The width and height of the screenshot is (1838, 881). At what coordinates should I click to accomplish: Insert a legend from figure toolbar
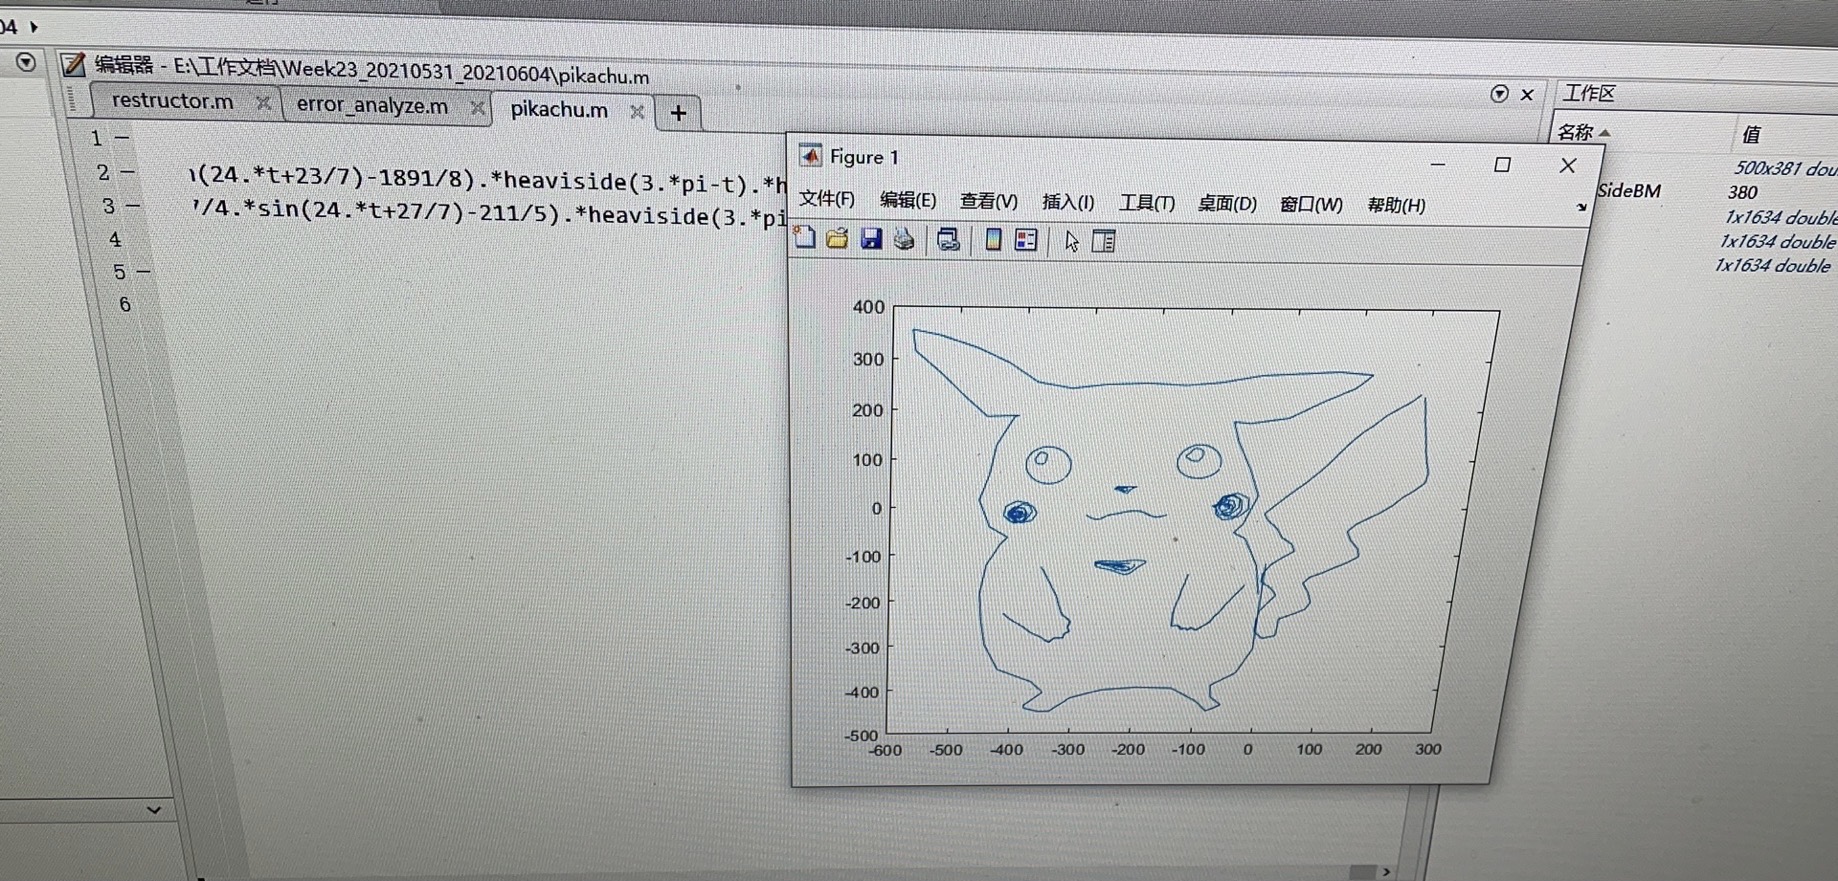coord(1026,240)
